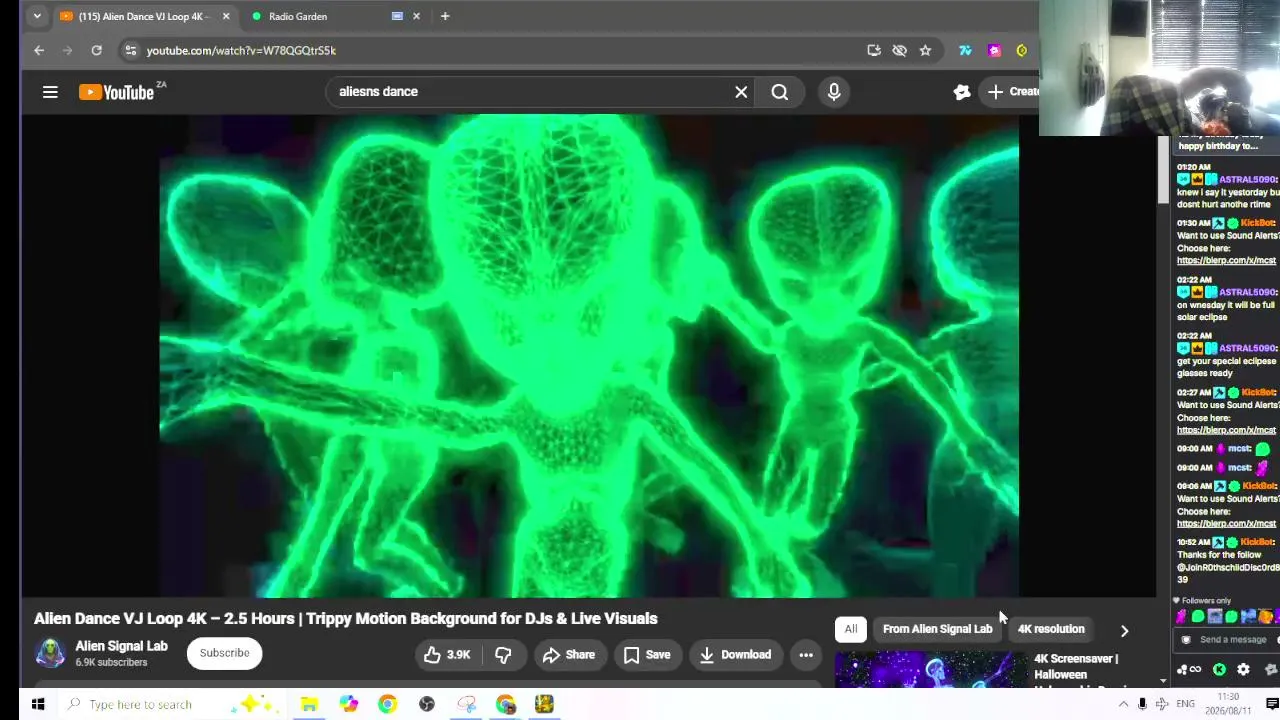Click the pink extension icon in toolbar
Image resolution: width=1280 pixels, height=720 pixels.
point(994,50)
